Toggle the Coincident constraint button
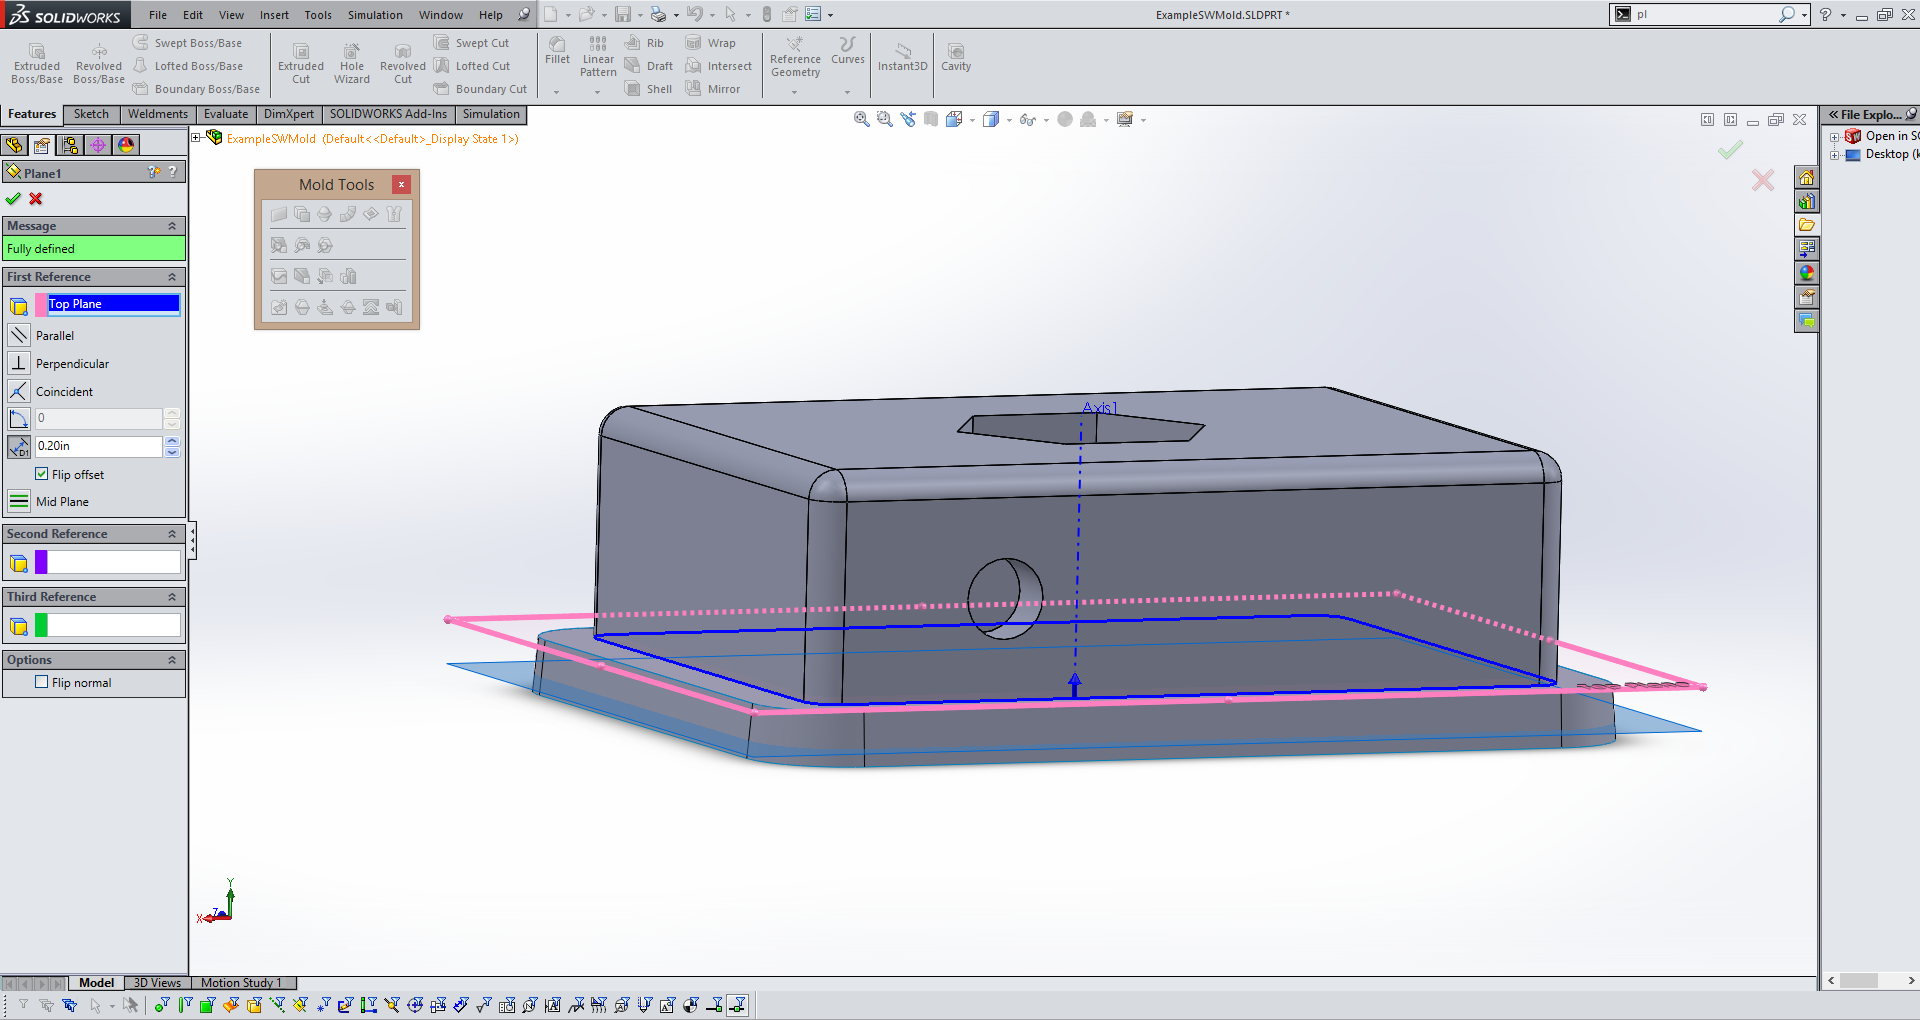1920x1020 pixels. pos(18,391)
